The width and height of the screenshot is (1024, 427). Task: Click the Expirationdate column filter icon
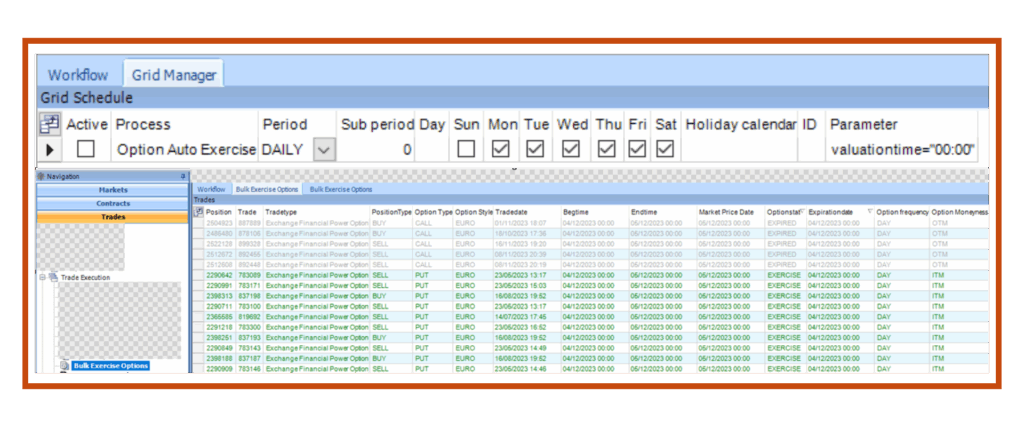871,212
